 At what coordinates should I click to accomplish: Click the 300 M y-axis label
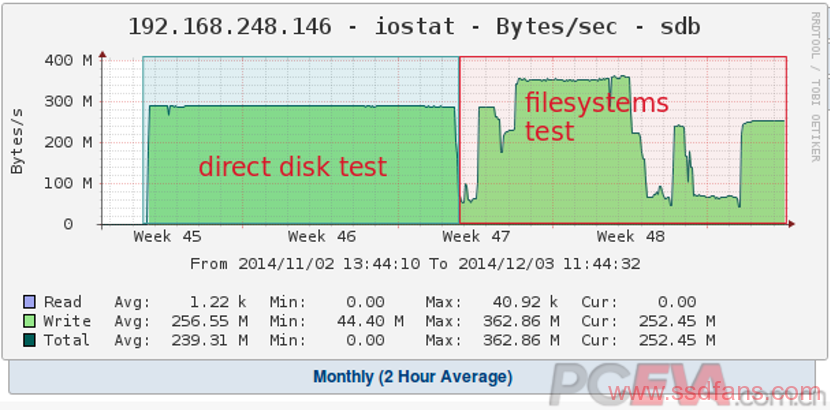[x=69, y=101]
